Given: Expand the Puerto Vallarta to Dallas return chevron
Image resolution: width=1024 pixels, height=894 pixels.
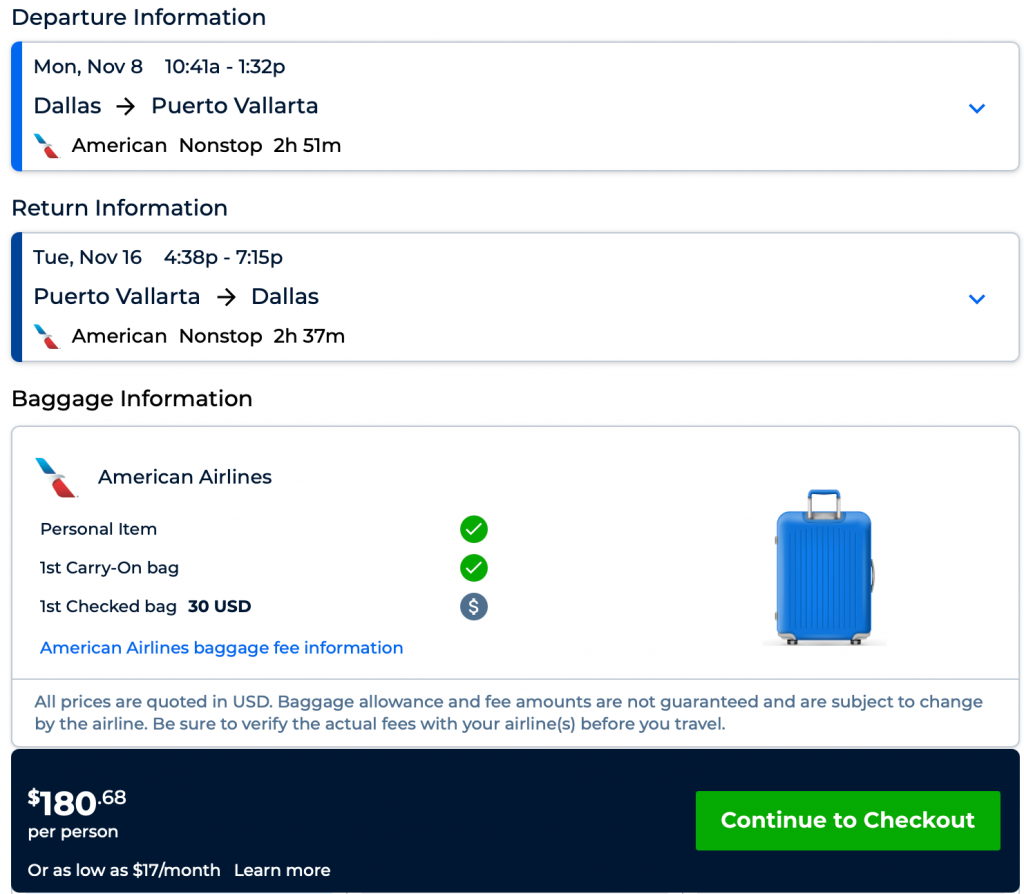Looking at the screenshot, I should tap(977, 299).
